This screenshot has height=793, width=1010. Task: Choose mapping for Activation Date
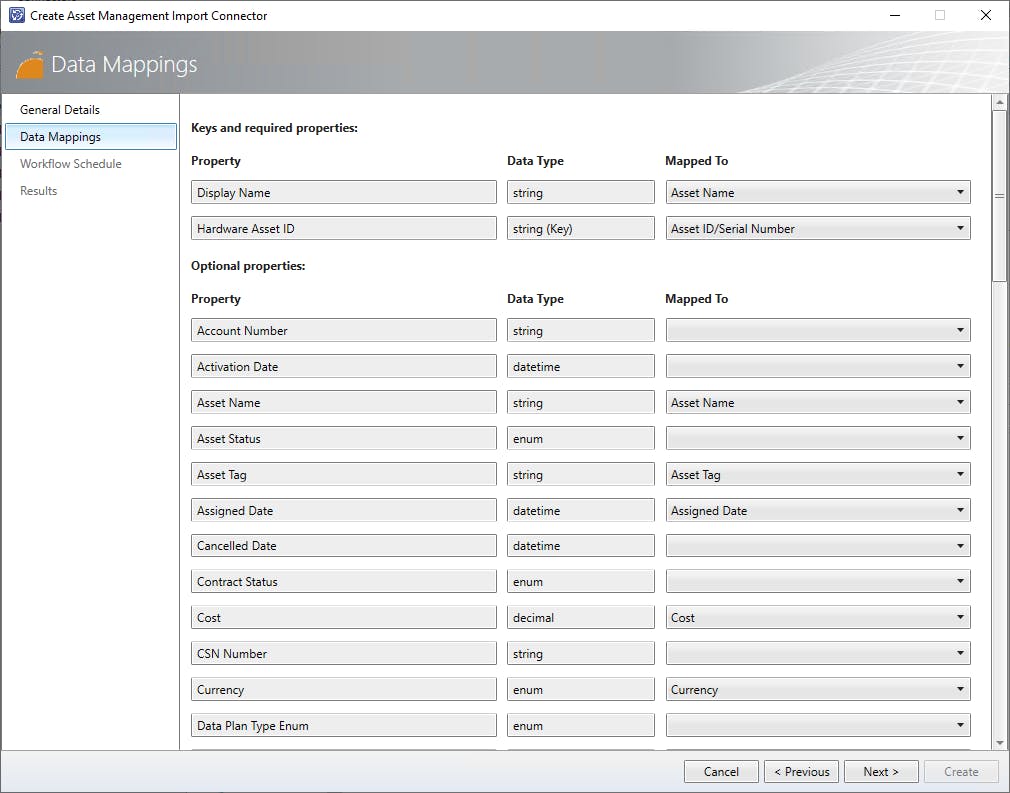coord(817,367)
